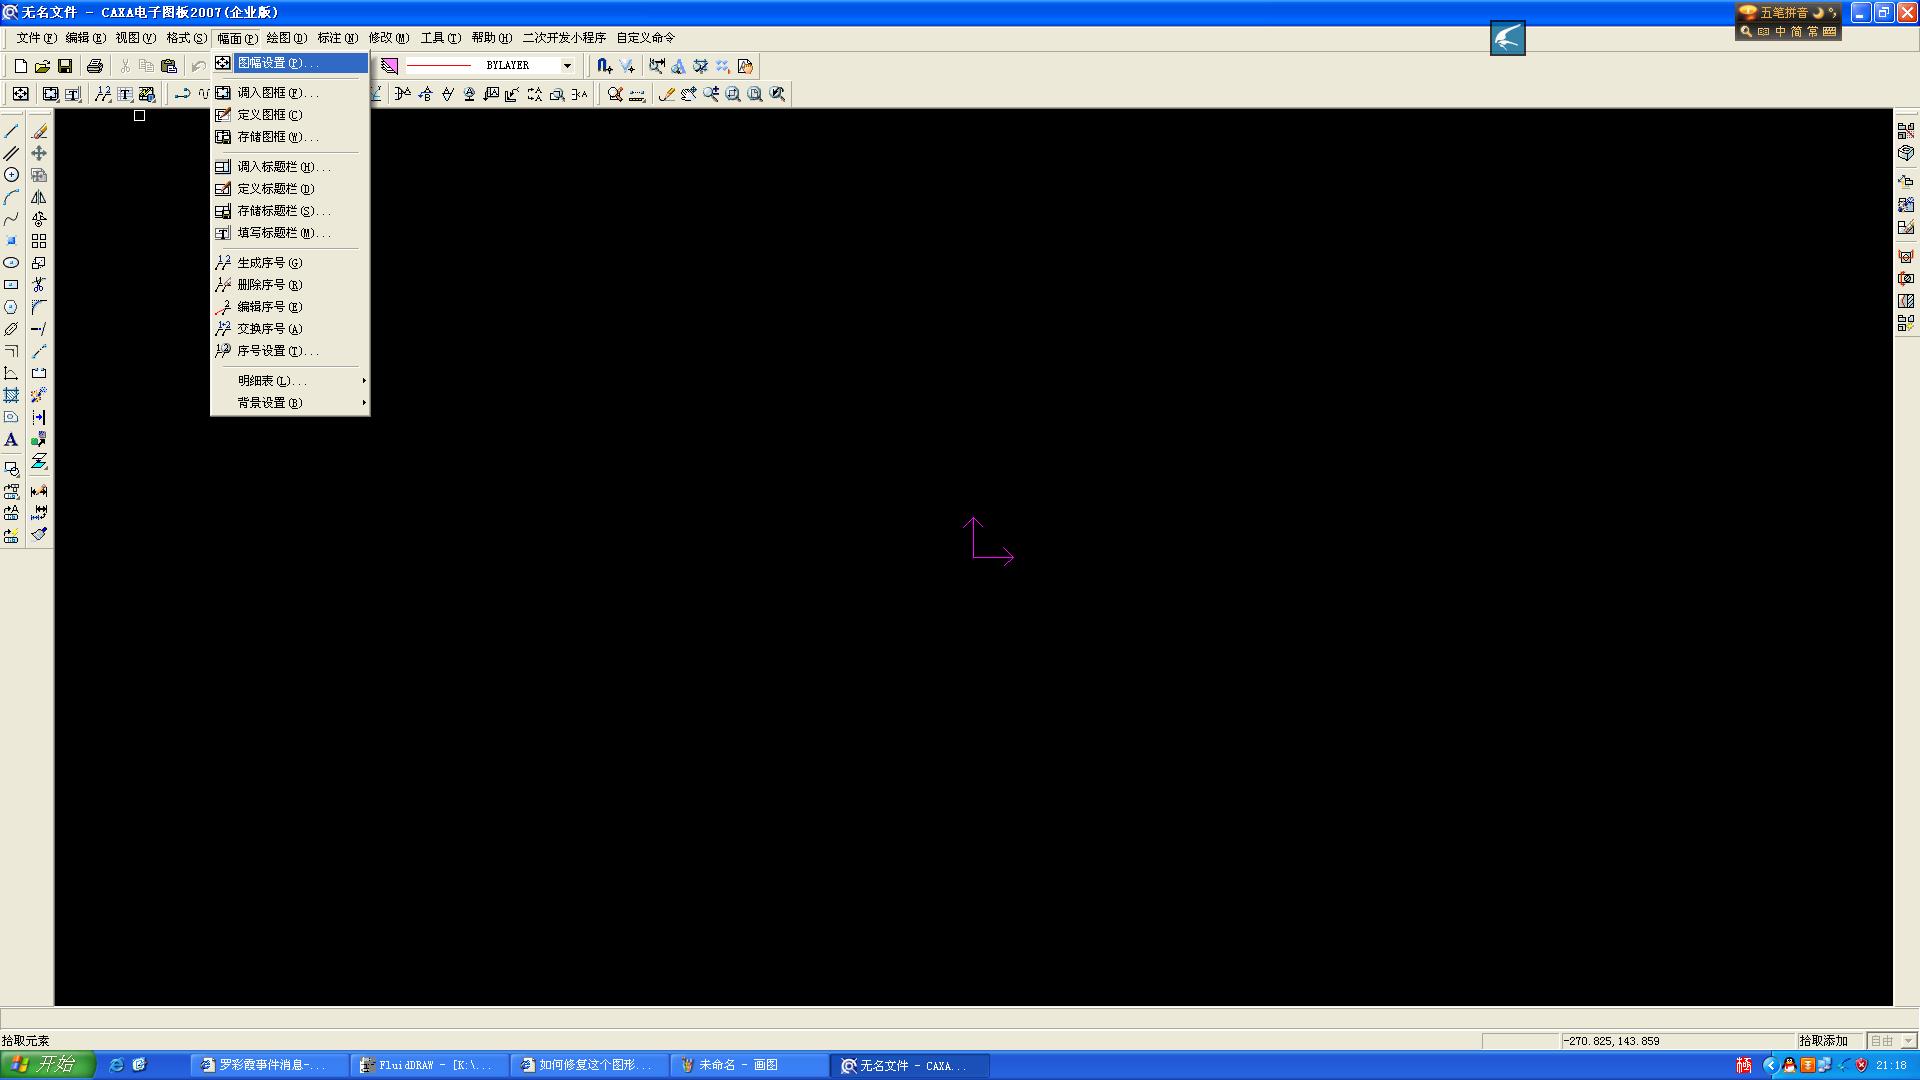Viewport: 1920px width, 1080px height.
Task: Click the layer color swatch icon
Action: [x=390, y=66]
